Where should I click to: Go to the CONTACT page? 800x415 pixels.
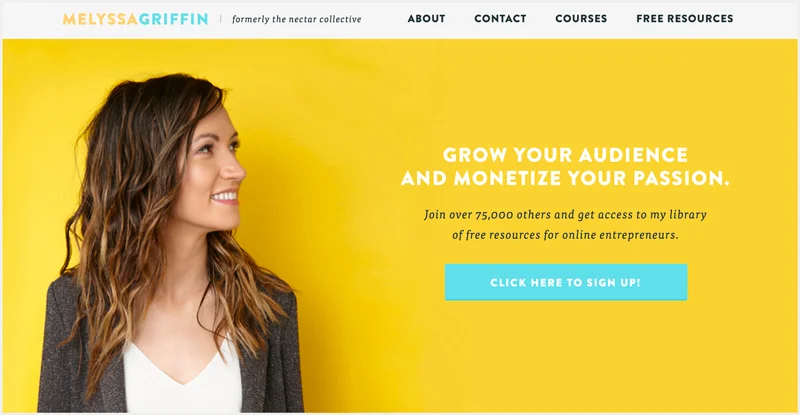pyautogui.click(x=500, y=19)
